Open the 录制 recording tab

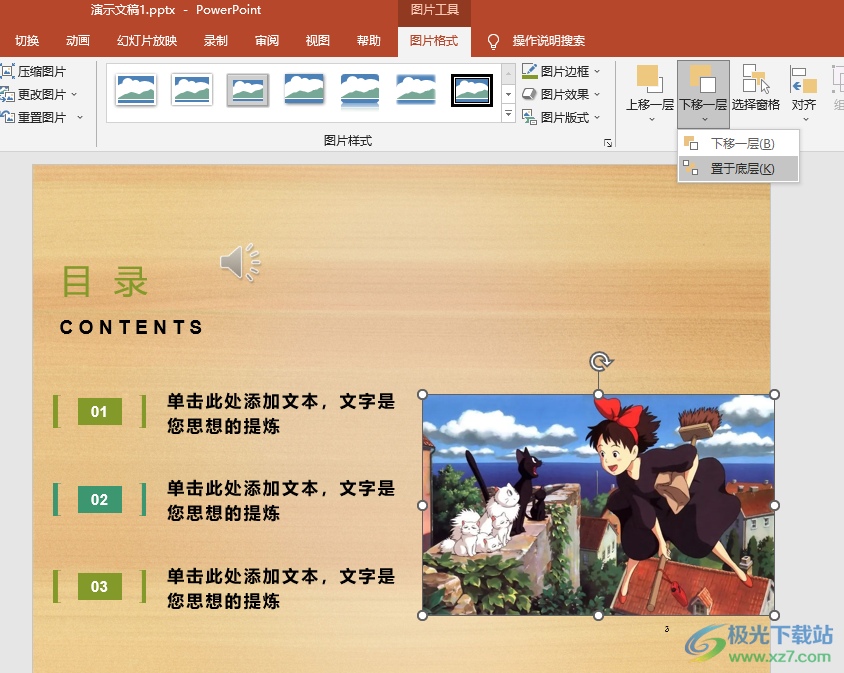[216, 40]
